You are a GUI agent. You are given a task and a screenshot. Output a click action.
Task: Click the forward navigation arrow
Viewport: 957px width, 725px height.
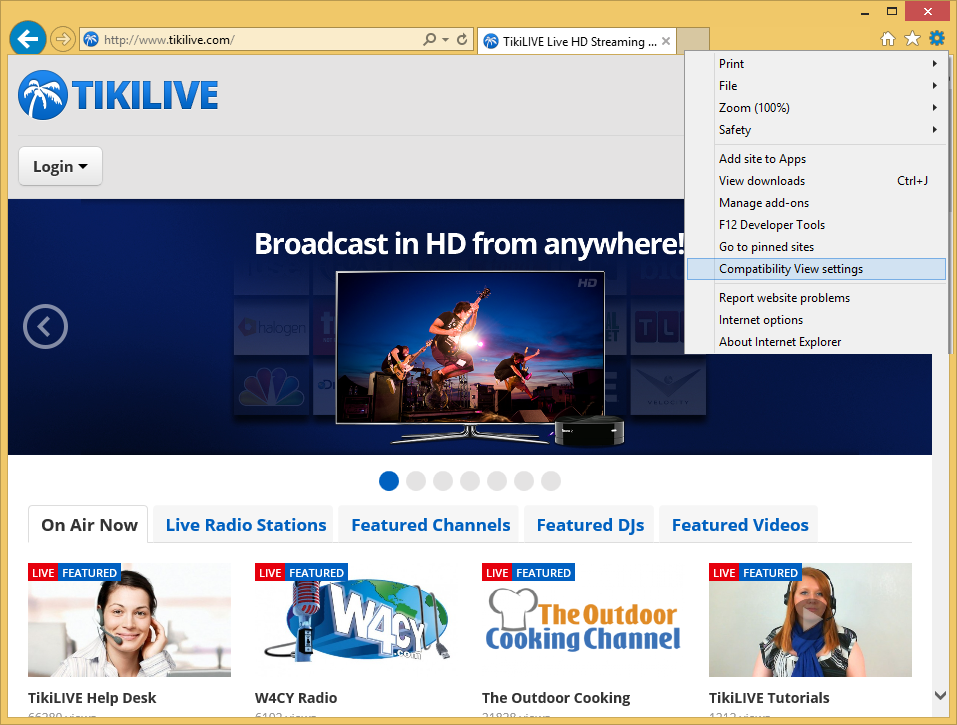[62, 40]
